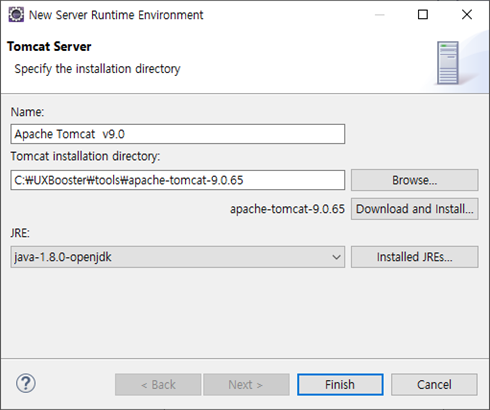Image resolution: width=490 pixels, height=410 pixels.
Task: Click the 'Name:' label
Action: [x=27, y=112]
